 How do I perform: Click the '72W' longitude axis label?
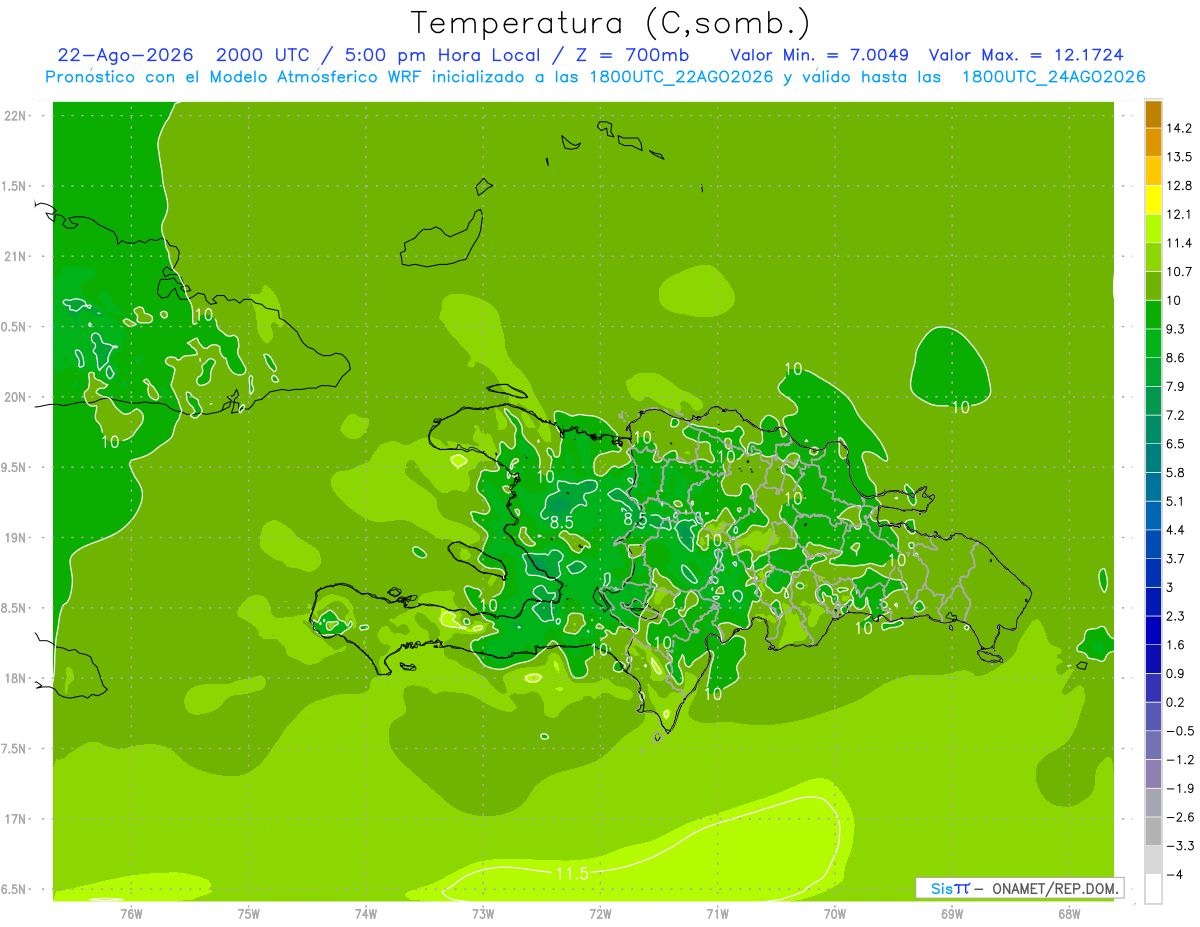pos(600,914)
